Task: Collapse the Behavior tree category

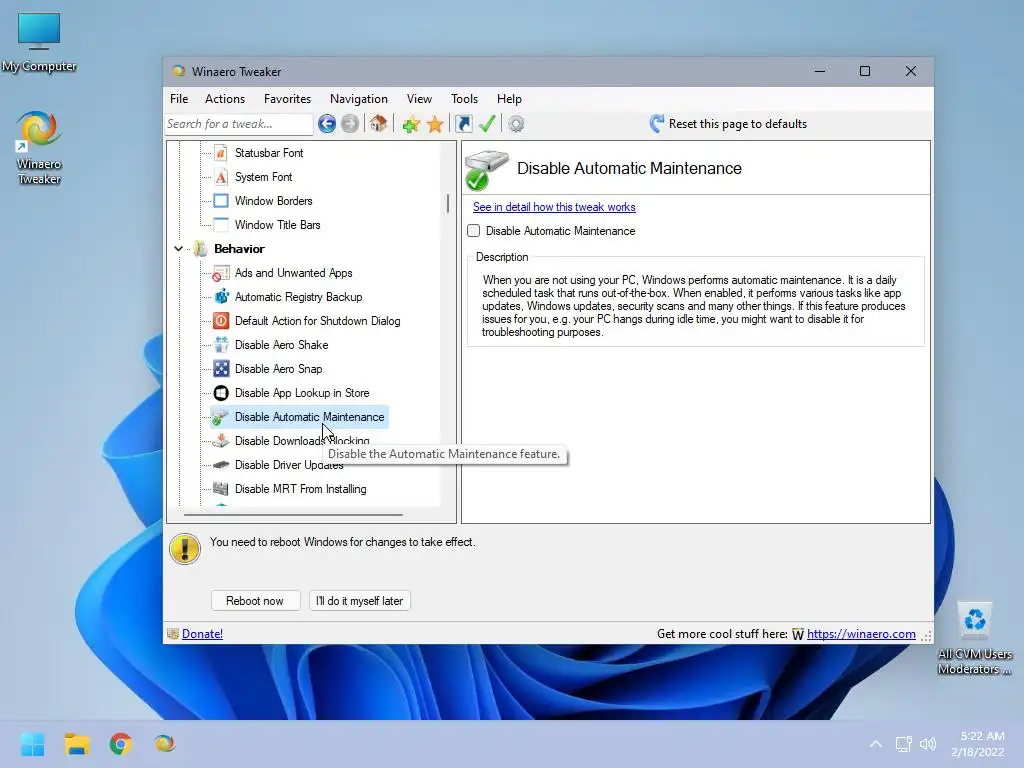Action: [178, 249]
